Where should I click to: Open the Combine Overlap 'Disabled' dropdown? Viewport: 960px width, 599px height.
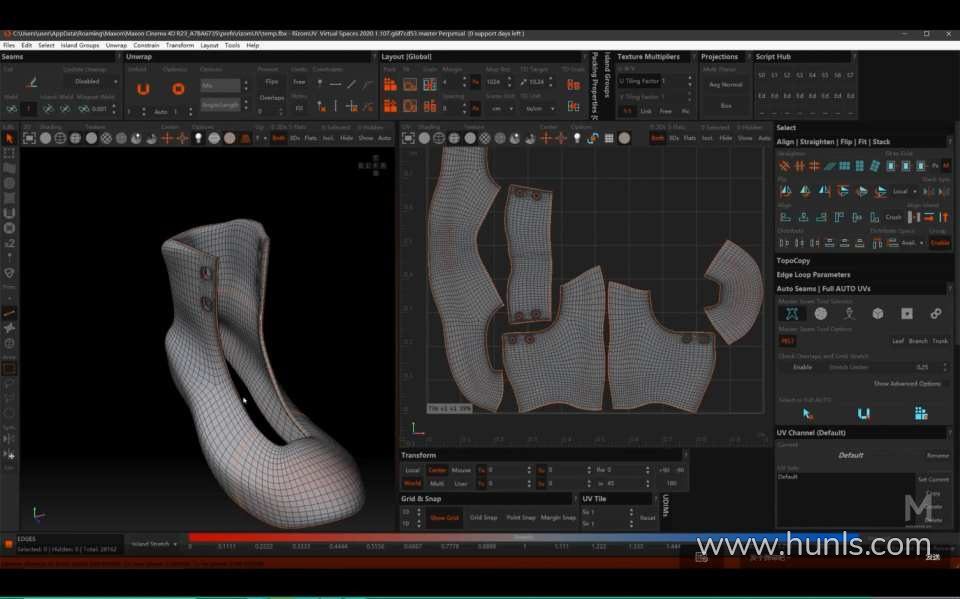point(92,81)
